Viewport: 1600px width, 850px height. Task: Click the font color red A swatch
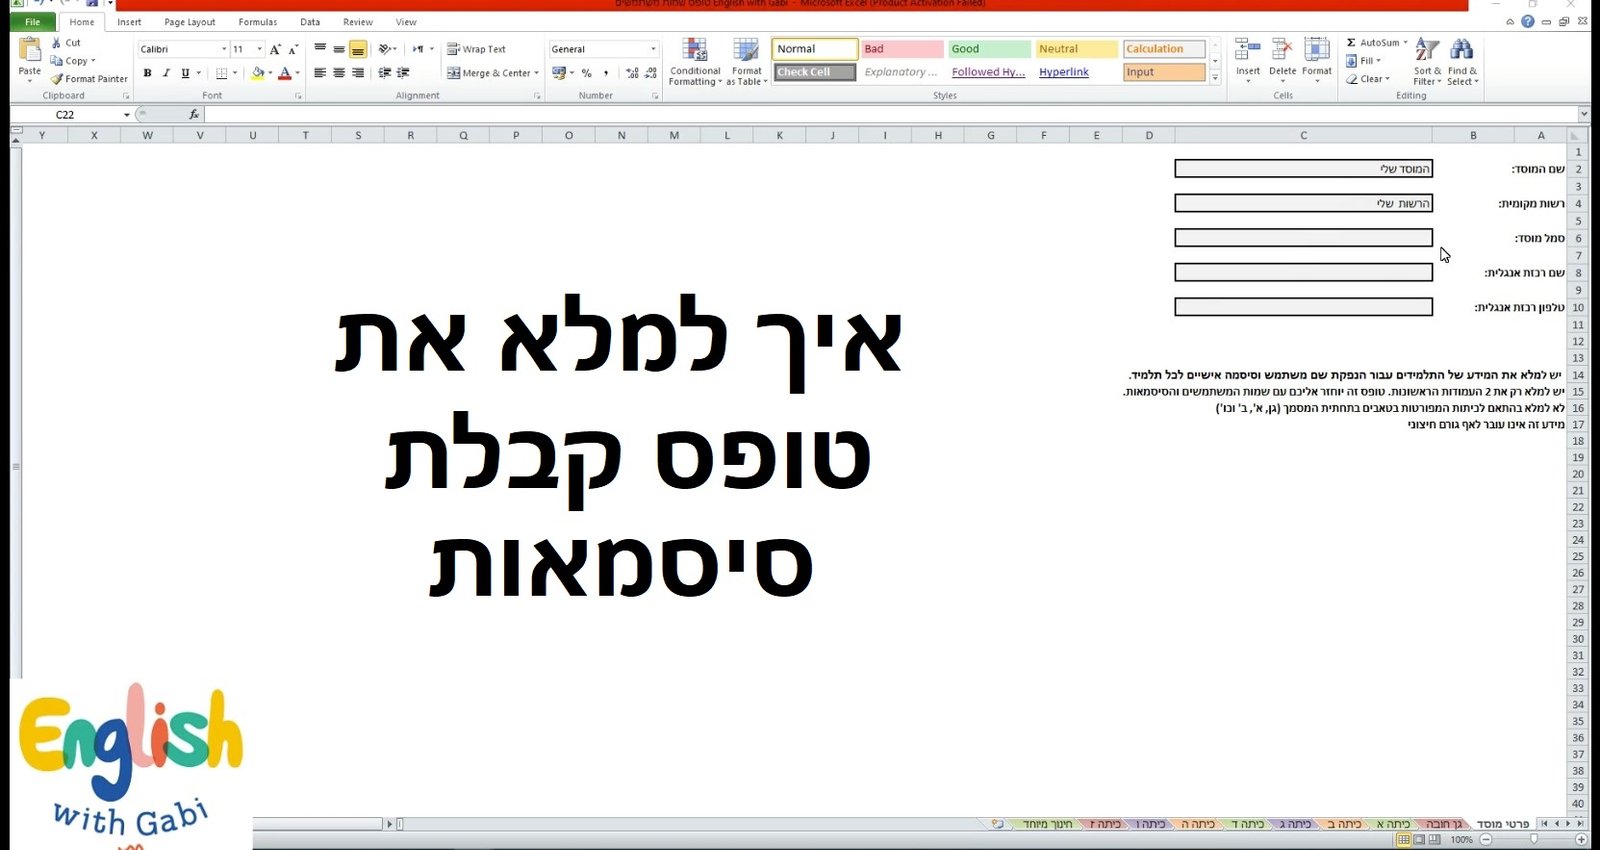[x=285, y=73]
